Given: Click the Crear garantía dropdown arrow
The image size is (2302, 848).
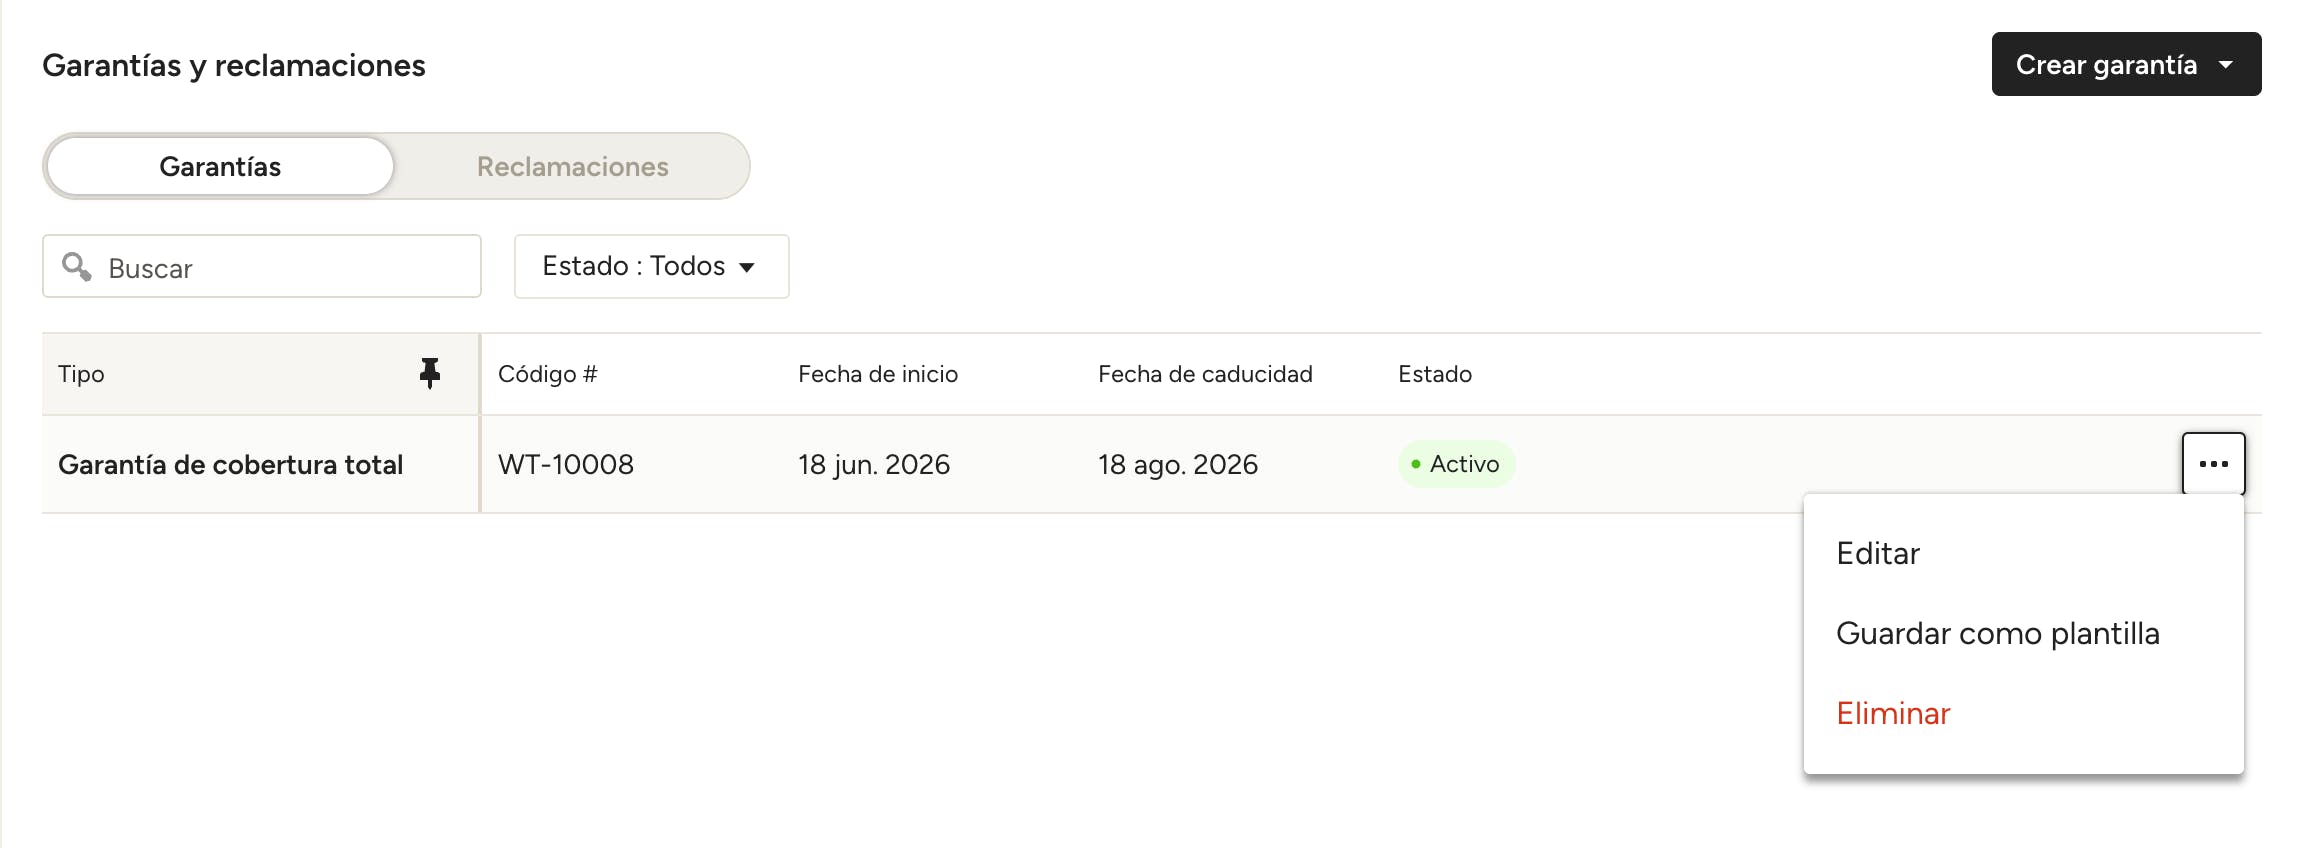Looking at the screenshot, I should coord(2226,65).
